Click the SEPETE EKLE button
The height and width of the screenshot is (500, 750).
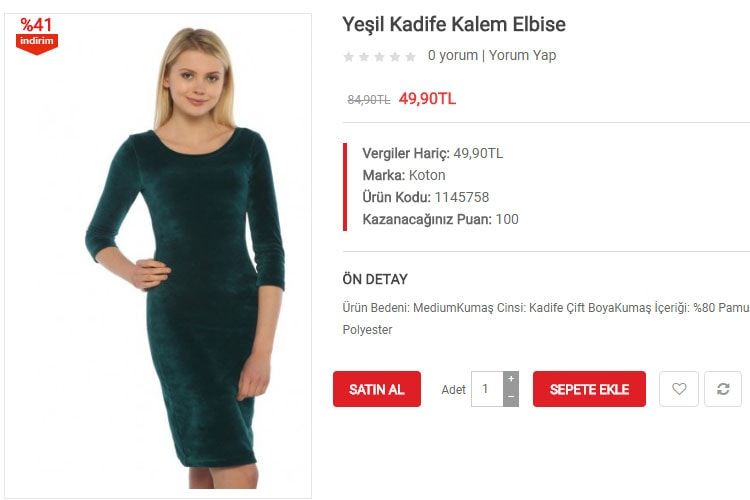pyautogui.click(x=589, y=389)
